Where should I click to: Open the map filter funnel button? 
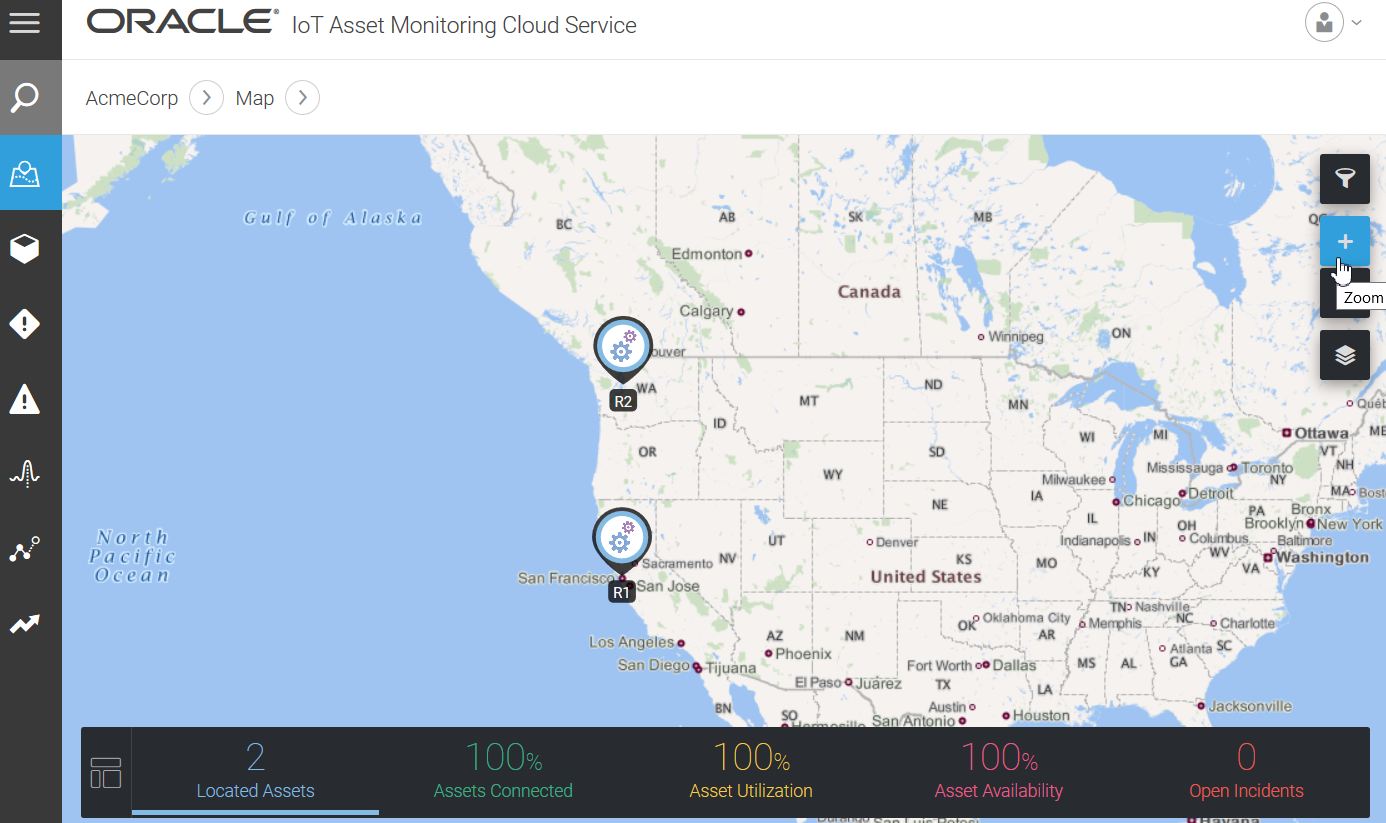tap(1345, 179)
